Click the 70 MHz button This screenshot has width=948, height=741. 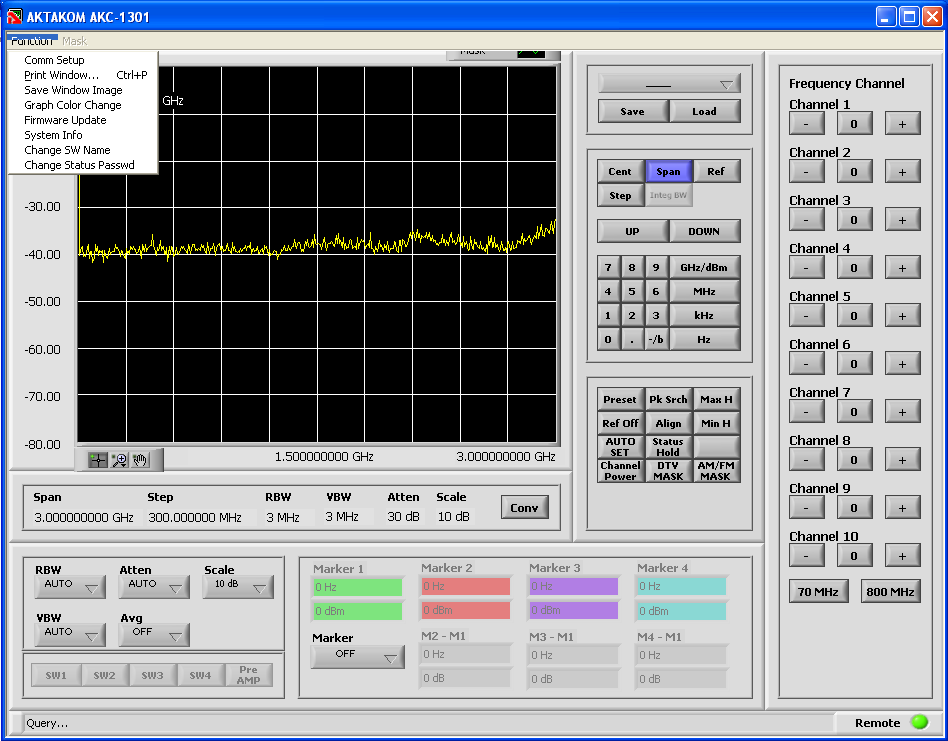click(818, 592)
